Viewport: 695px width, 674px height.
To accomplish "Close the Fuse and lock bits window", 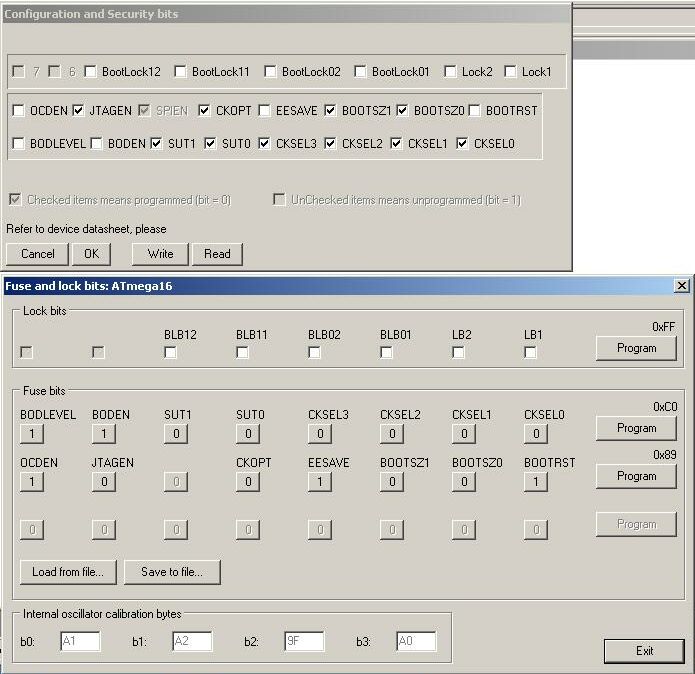I will [x=682, y=286].
